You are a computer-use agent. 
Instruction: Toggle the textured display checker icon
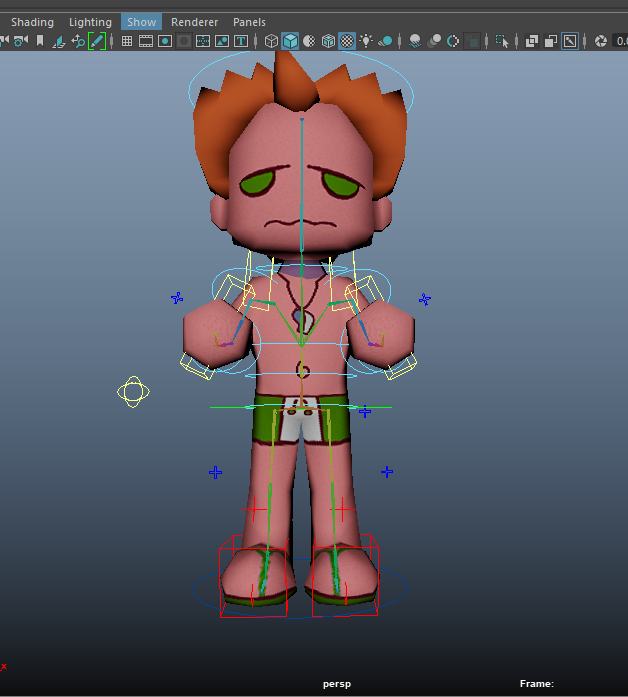click(x=347, y=41)
